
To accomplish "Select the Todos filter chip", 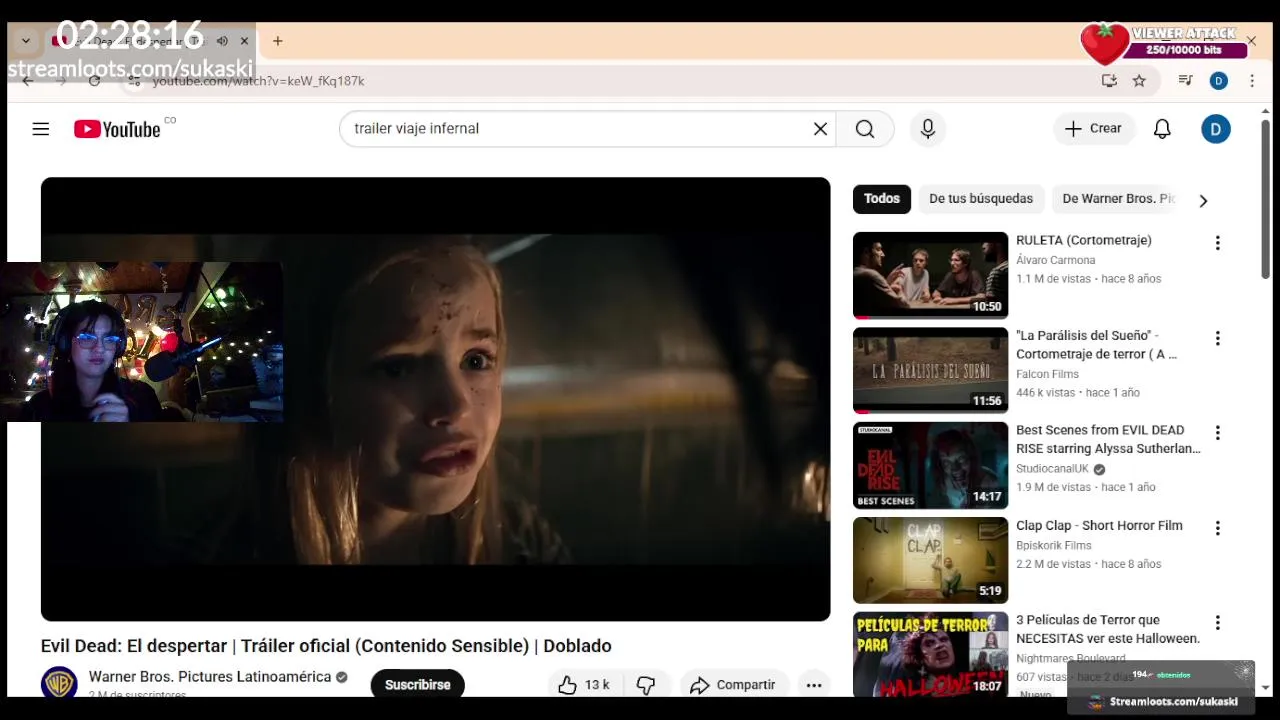I will click(x=882, y=199).
